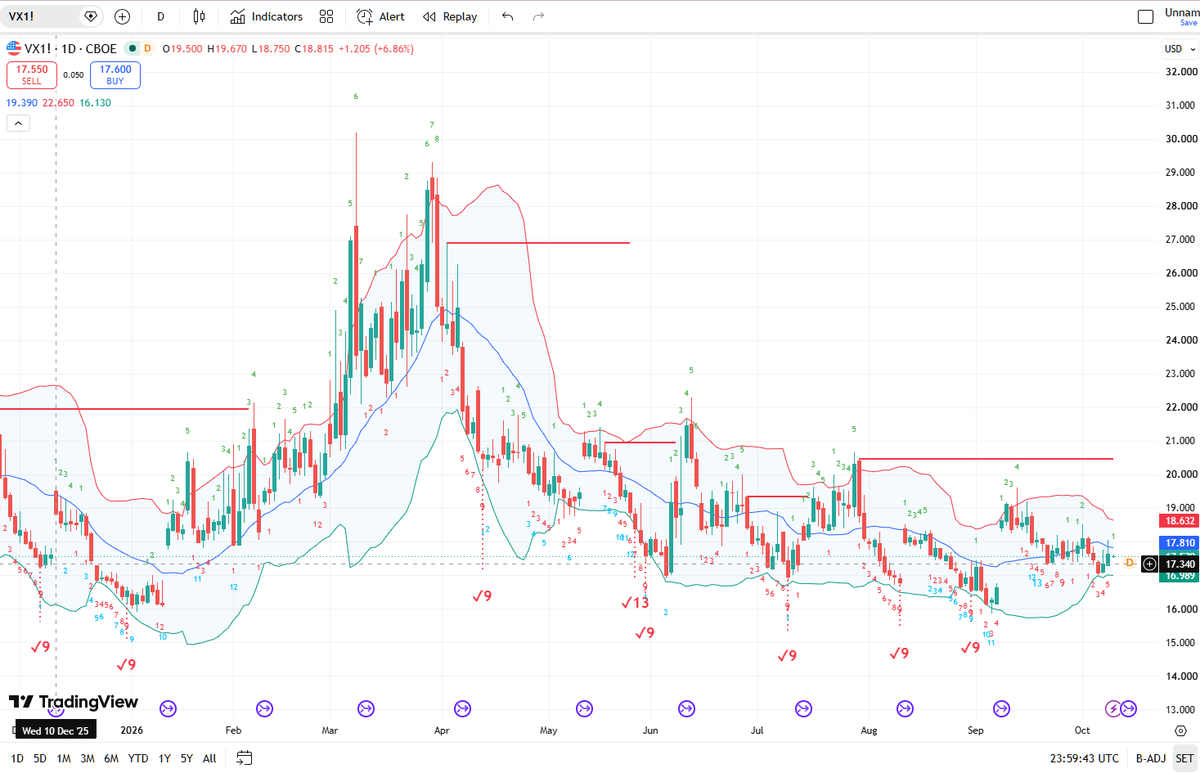Click the lightning event marker near Oct
The image size is (1200, 773).
[1114, 709]
